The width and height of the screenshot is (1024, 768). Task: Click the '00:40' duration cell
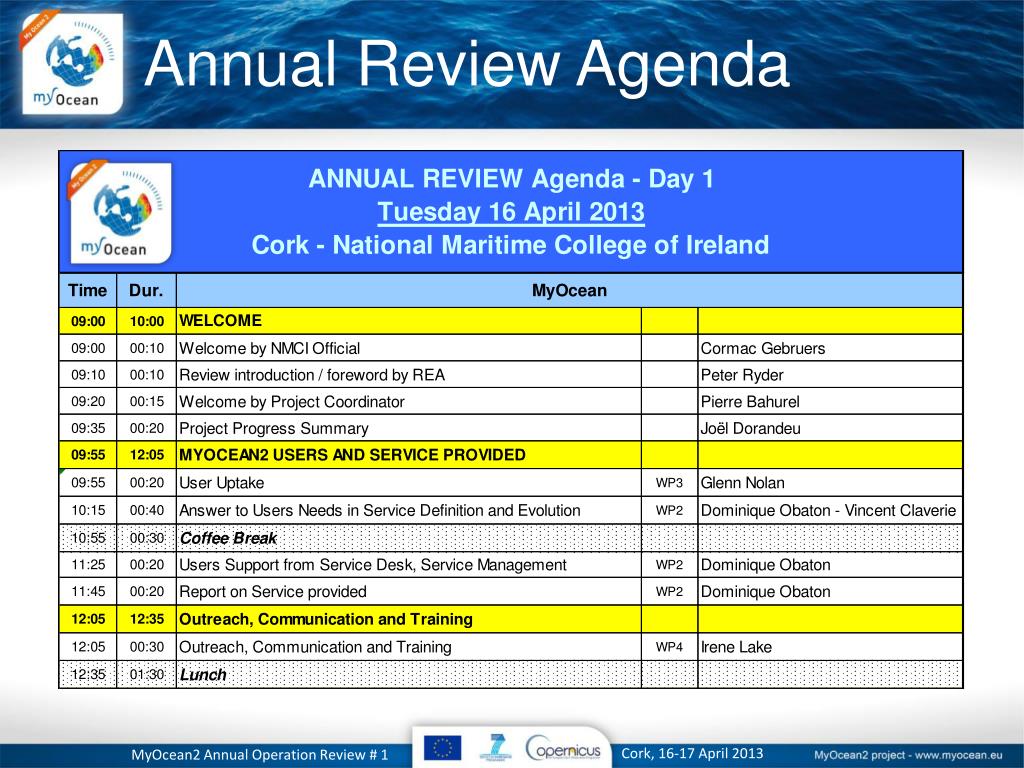coord(146,510)
